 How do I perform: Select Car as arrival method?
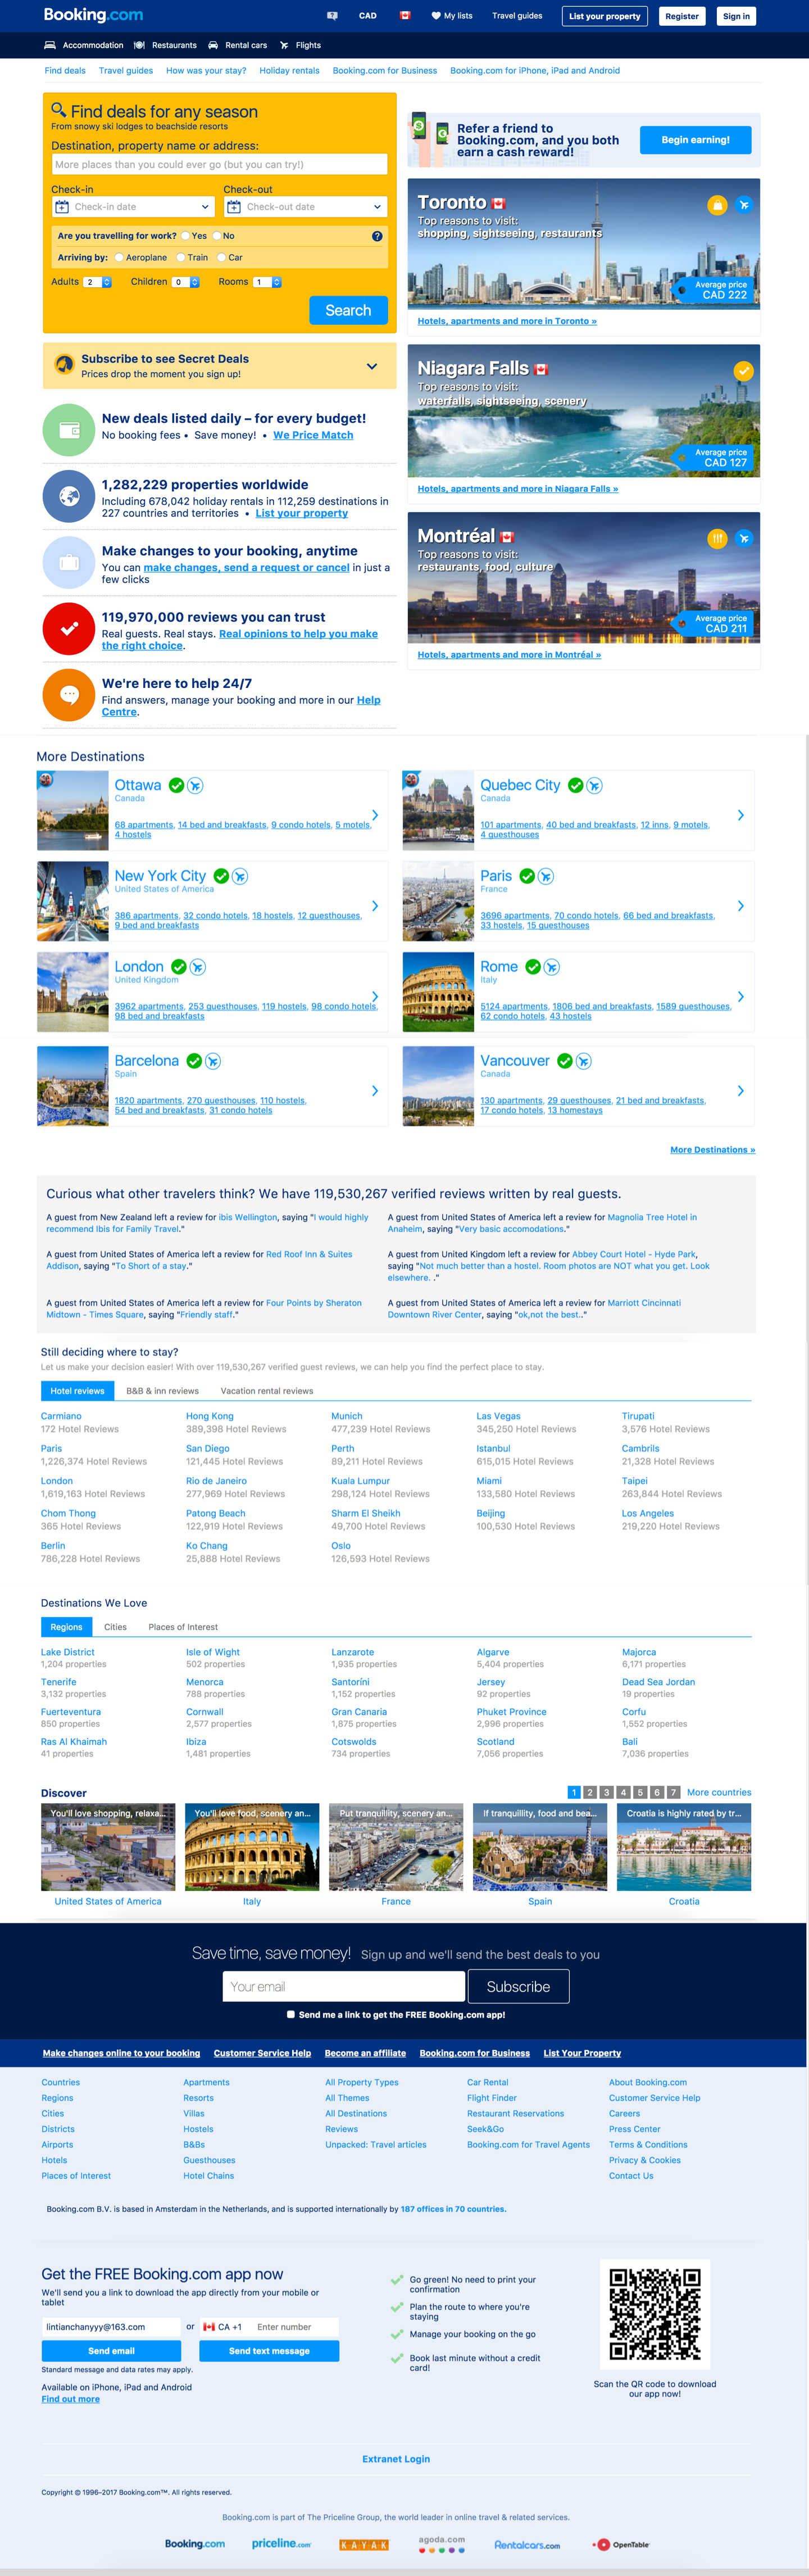222,258
